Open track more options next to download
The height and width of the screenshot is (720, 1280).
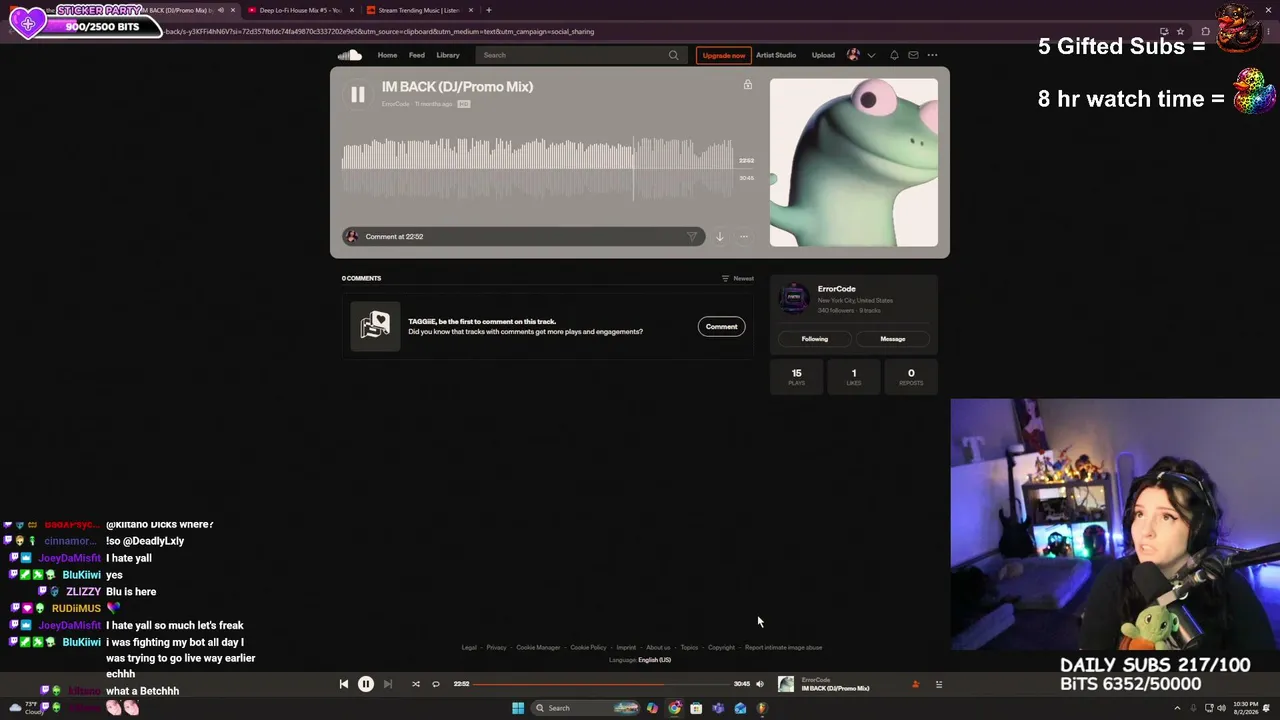click(x=743, y=237)
